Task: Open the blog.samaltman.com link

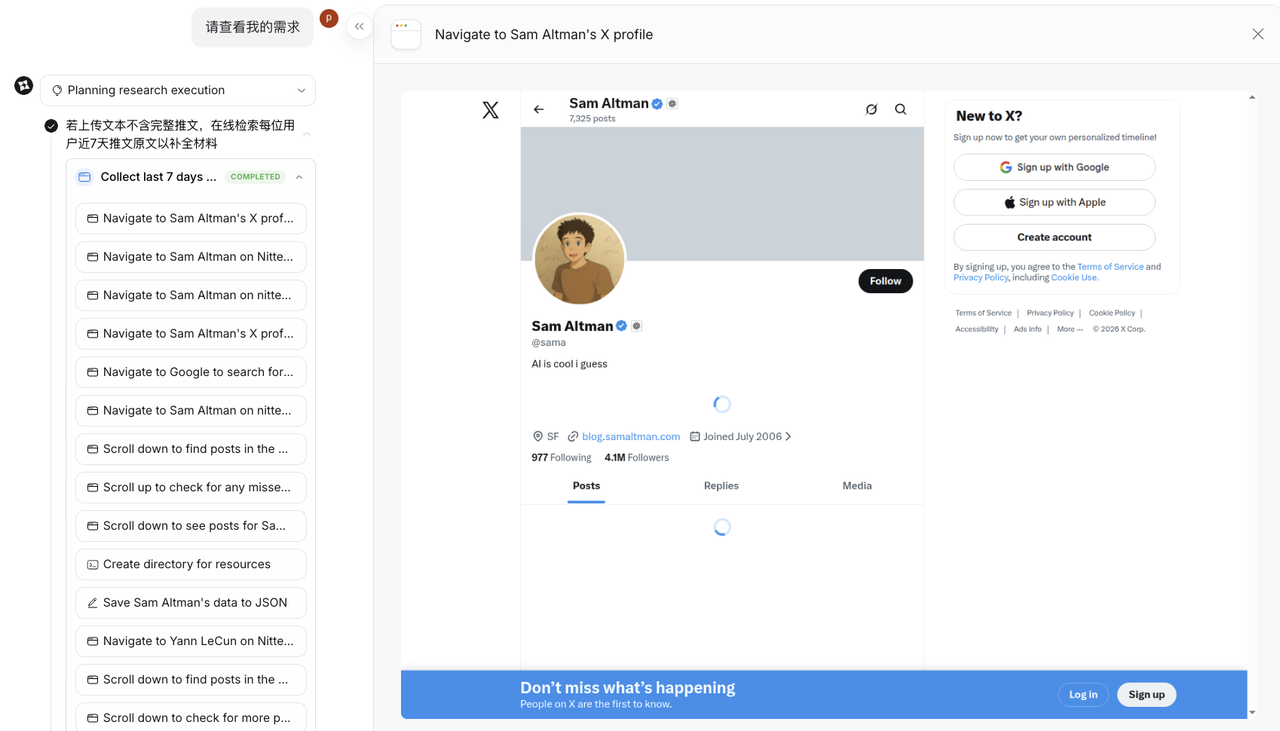Action: pyautogui.click(x=630, y=436)
